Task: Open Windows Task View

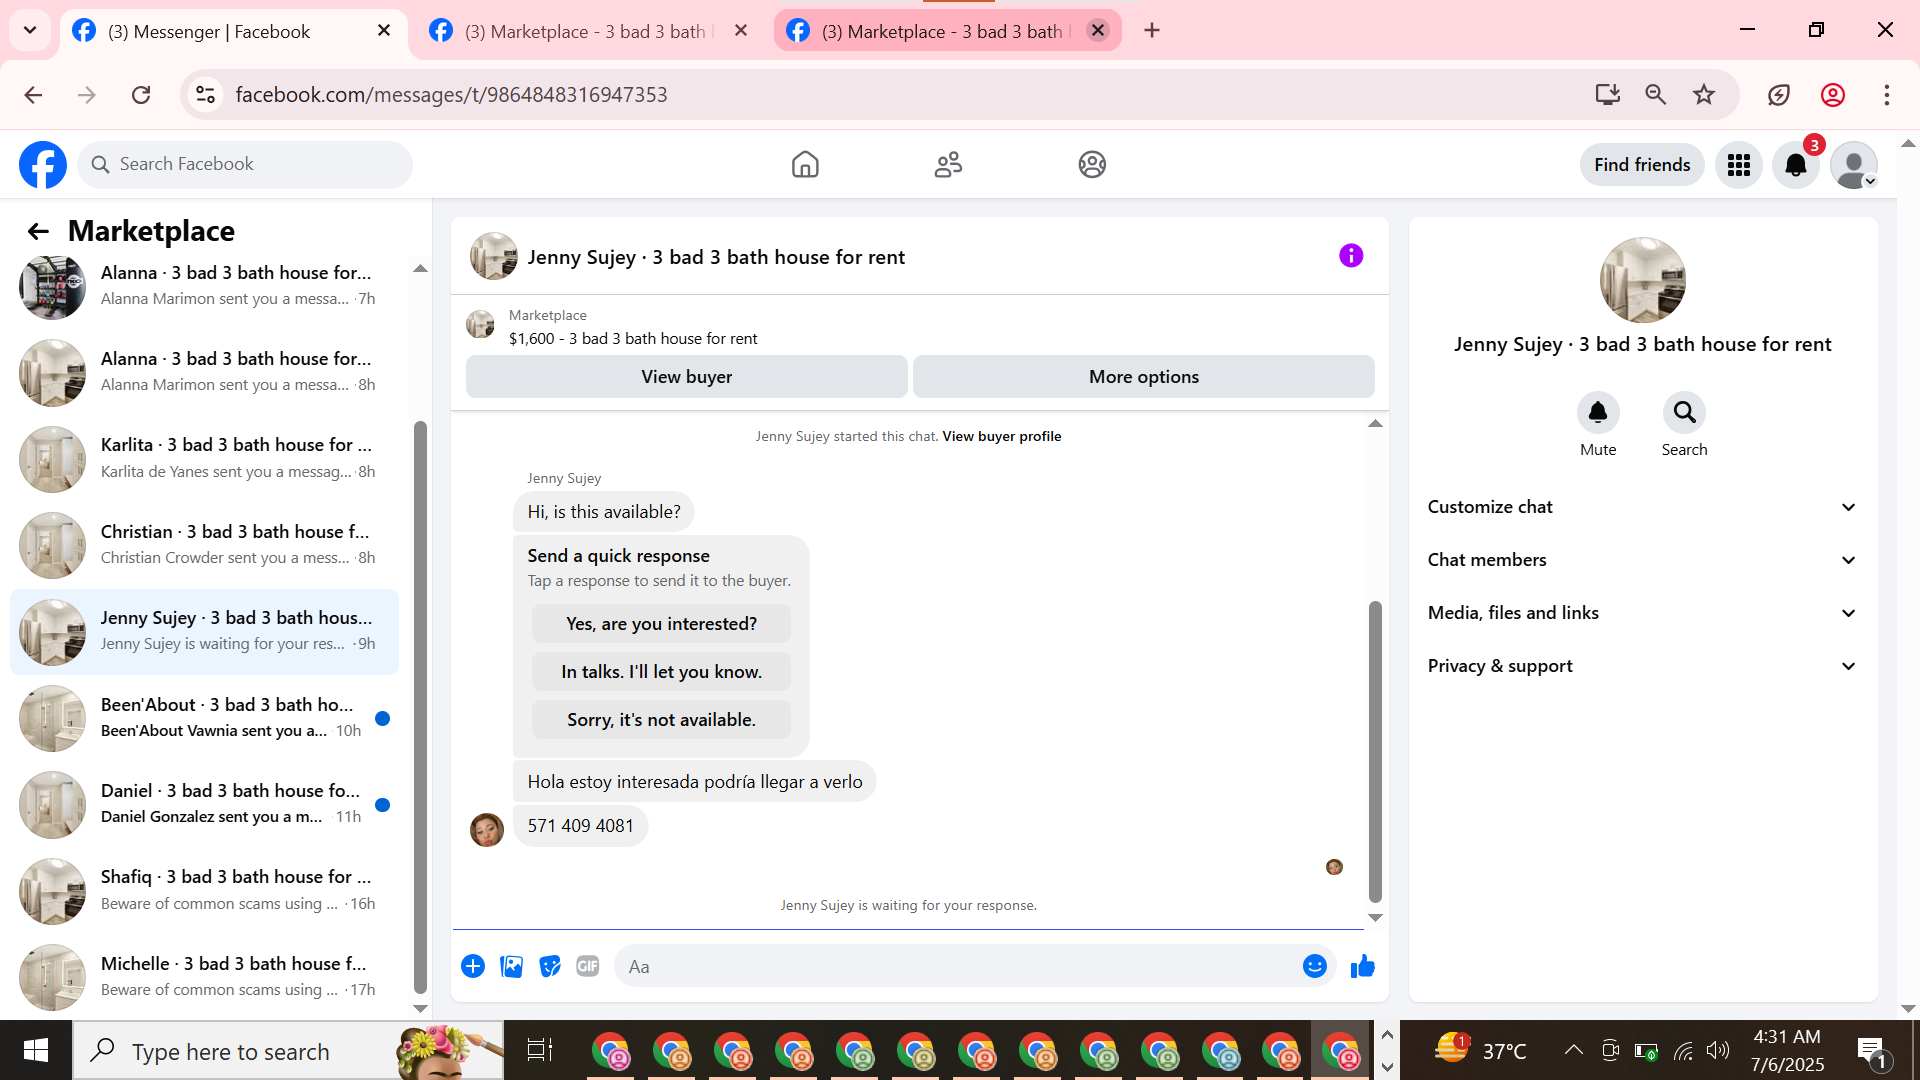Action: (x=540, y=1050)
